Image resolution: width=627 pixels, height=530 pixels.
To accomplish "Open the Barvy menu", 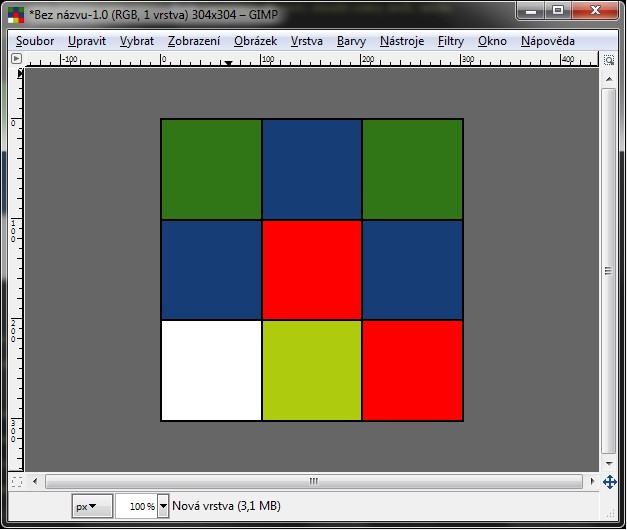I will click(x=351, y=41).
